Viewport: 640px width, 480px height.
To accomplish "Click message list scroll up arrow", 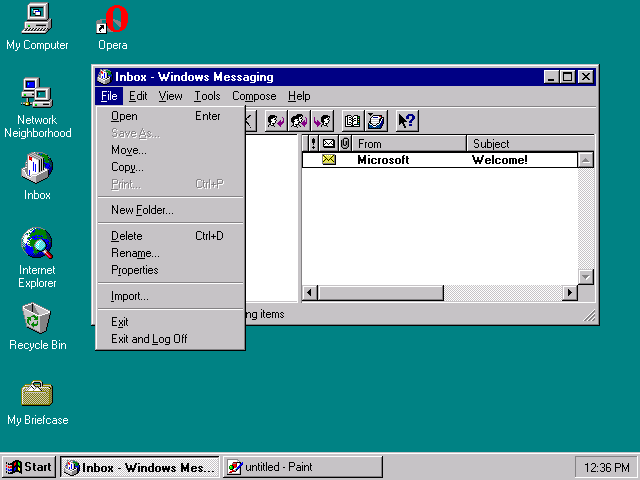I will [x=586, y=160].
